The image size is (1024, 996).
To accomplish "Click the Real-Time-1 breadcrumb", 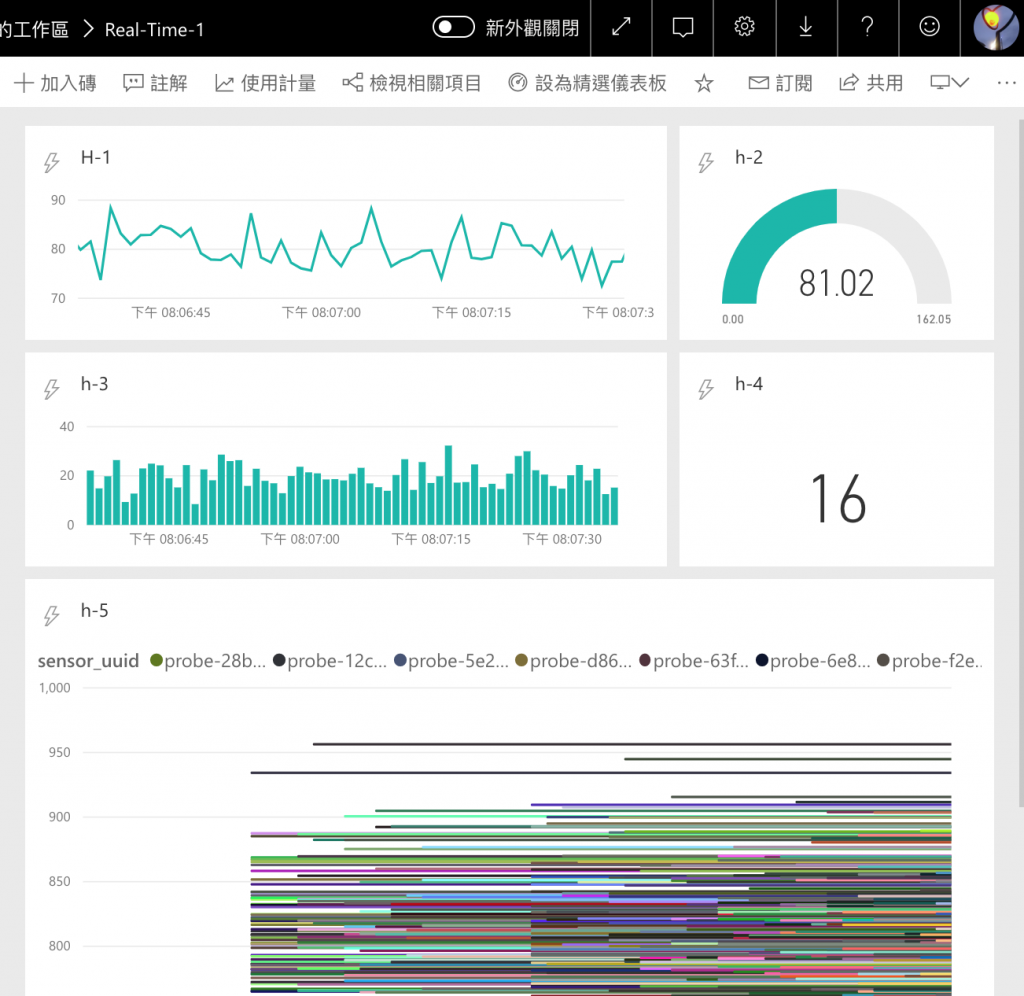I will coord(154,30).
